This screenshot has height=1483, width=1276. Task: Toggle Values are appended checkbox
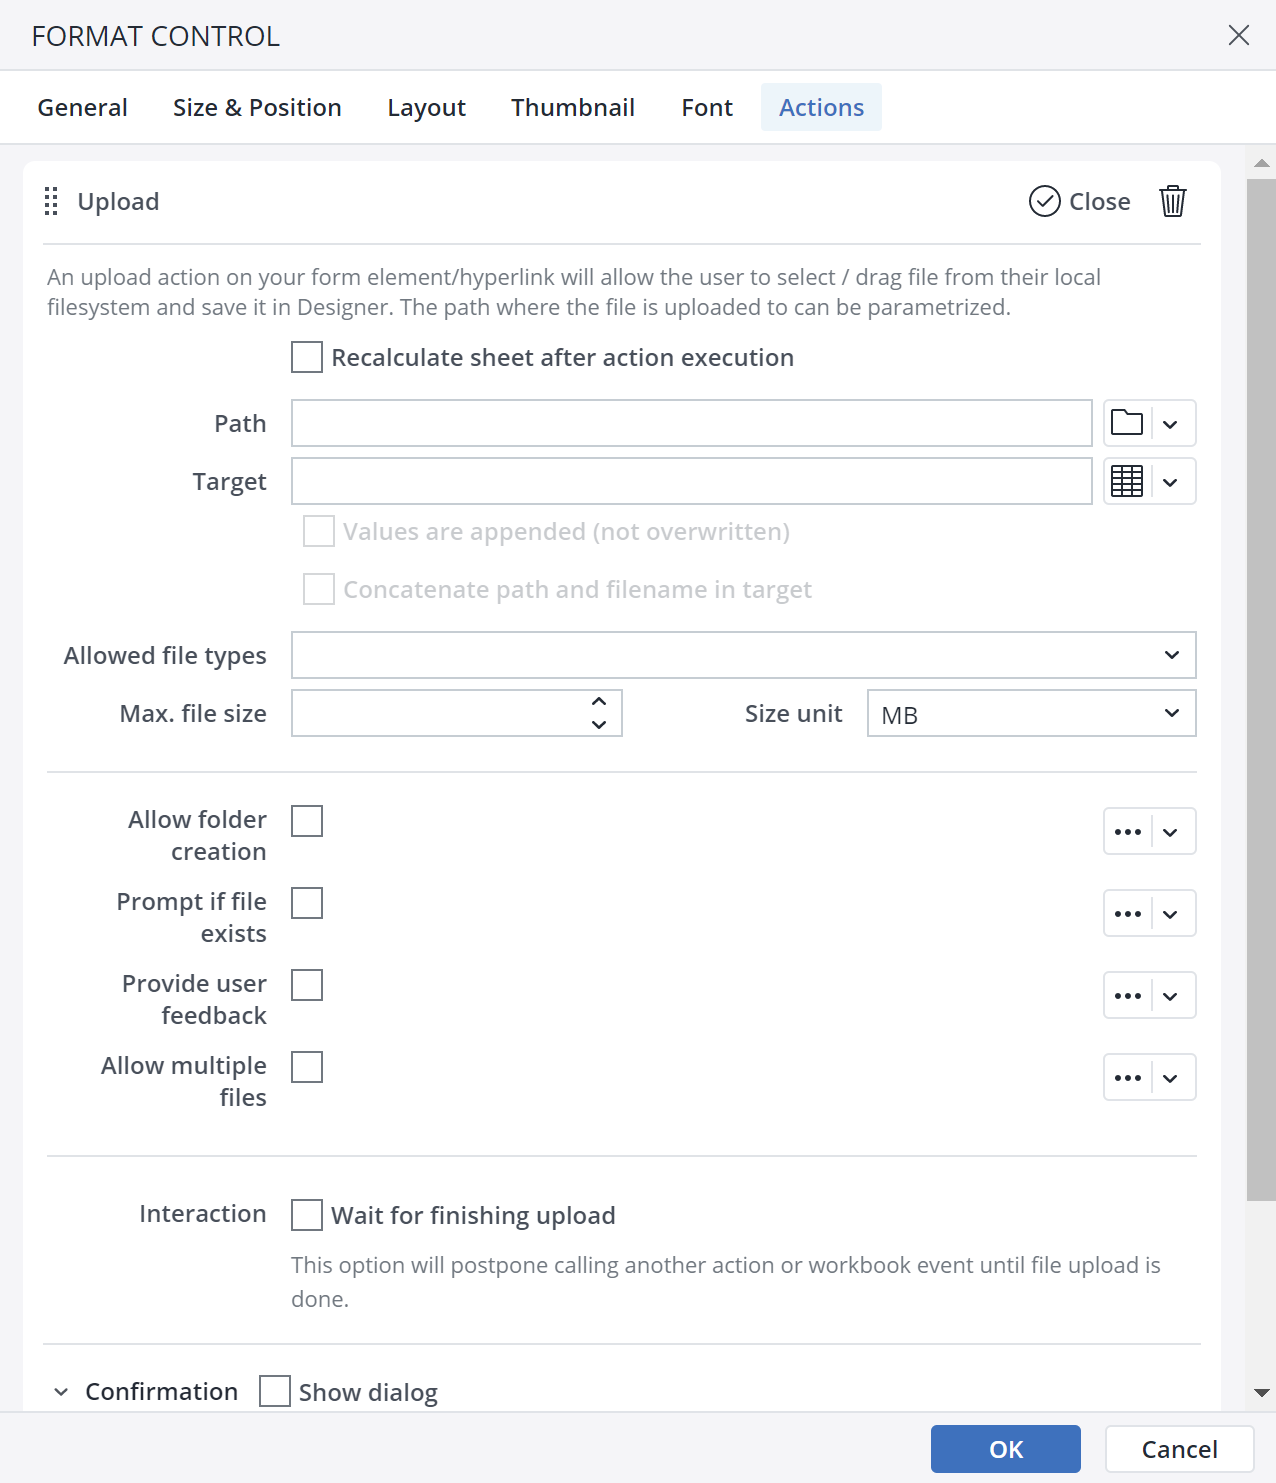click(x=319, y=531)
